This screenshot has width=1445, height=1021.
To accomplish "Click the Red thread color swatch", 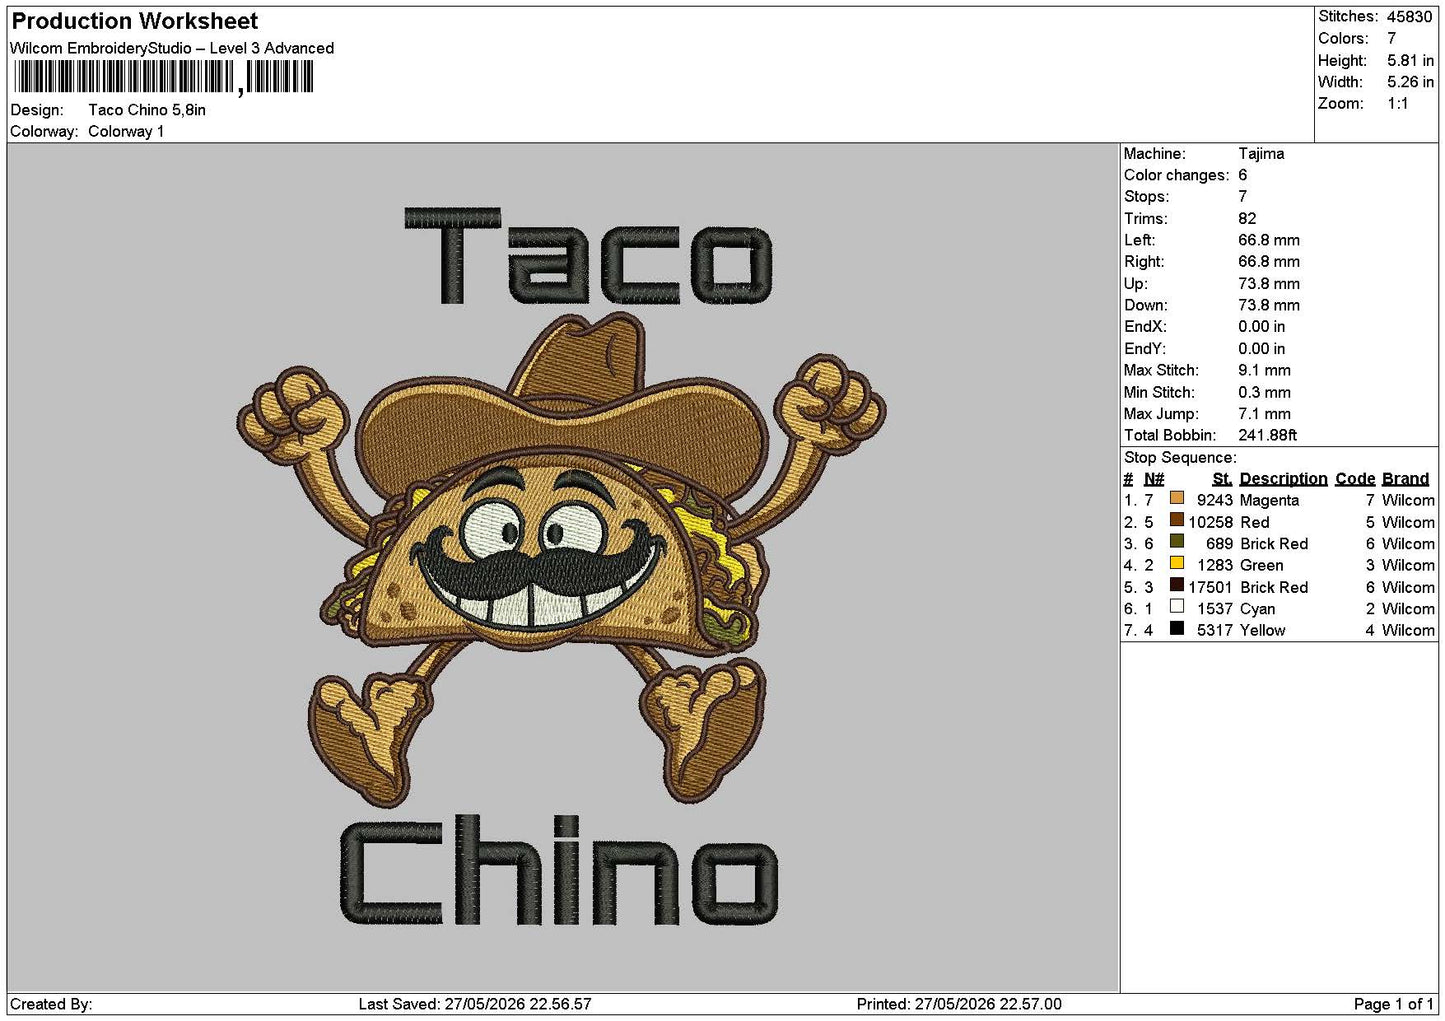I will (1177, 520).
